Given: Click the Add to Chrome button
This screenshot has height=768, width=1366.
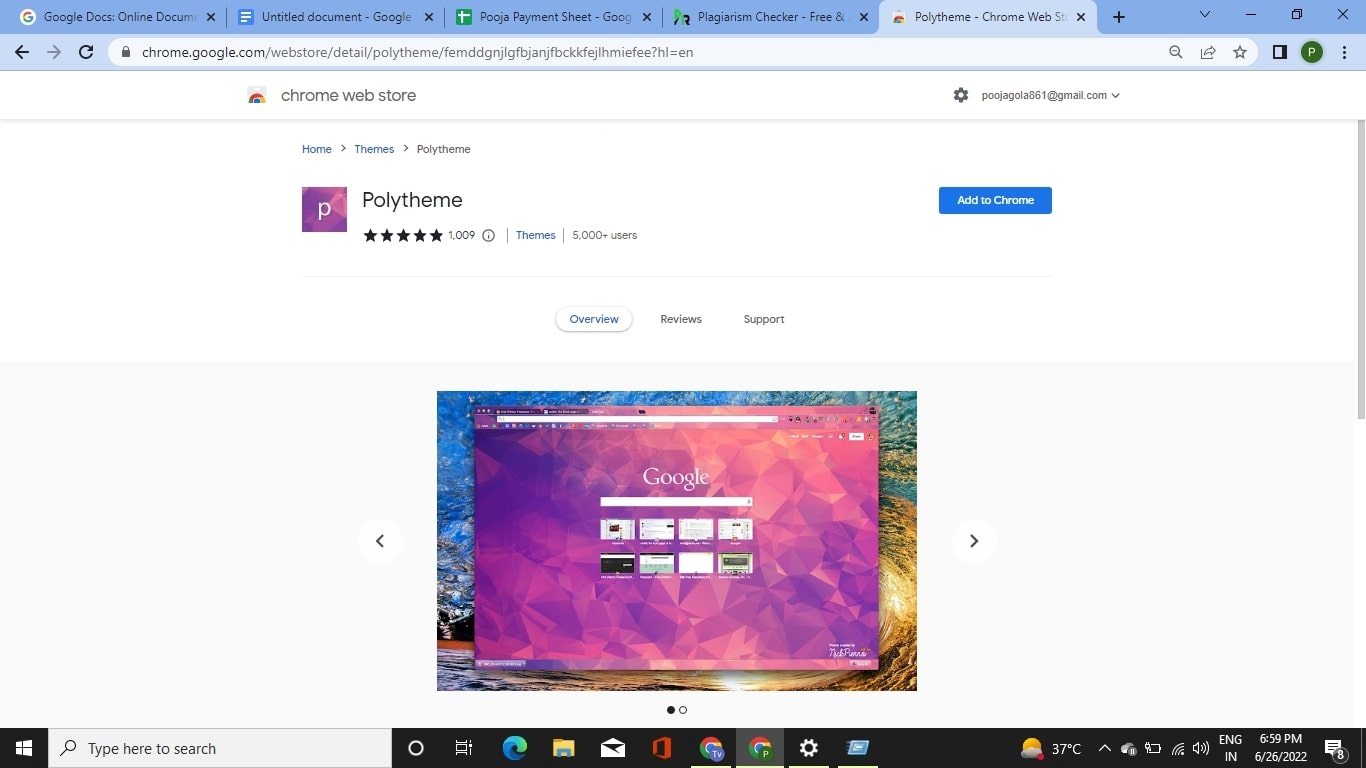Looking at the screenshot, I should (995, 200).
